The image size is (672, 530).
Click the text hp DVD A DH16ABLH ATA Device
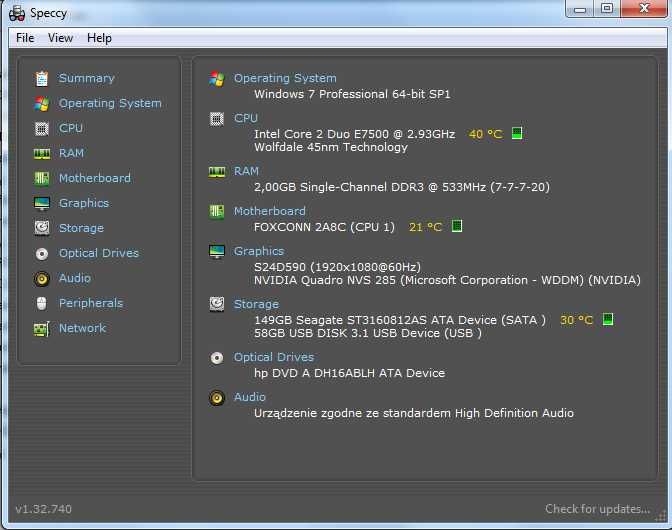(349, 373)
